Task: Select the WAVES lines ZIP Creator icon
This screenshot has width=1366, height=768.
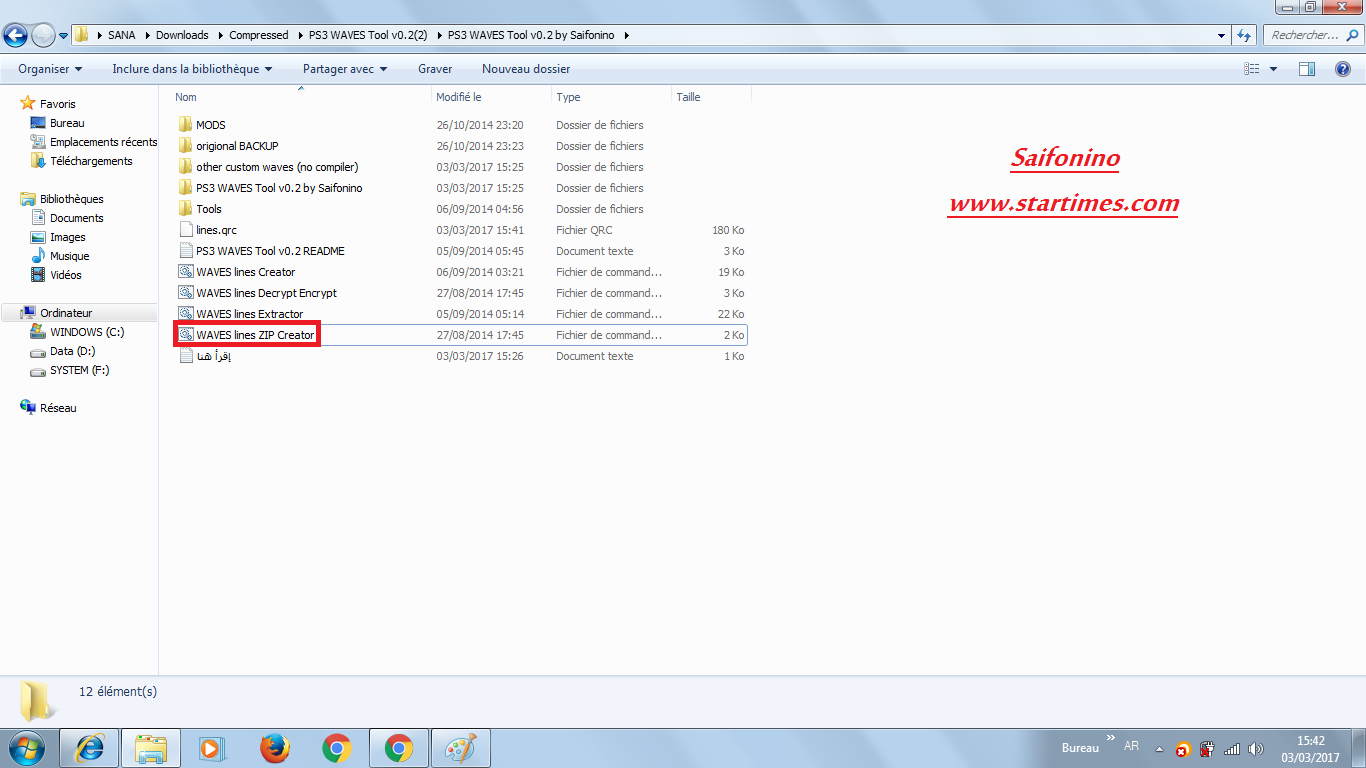Action: point(185,335)
